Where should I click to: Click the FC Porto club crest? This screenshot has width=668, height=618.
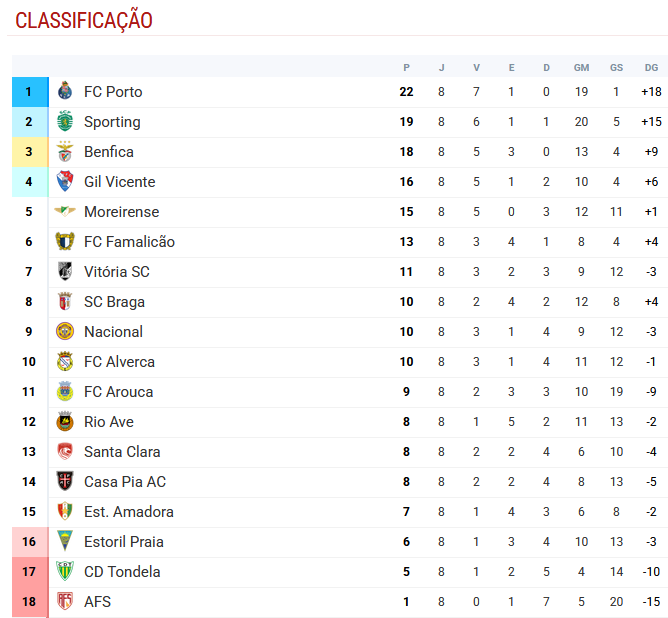[x=65, y=92]
